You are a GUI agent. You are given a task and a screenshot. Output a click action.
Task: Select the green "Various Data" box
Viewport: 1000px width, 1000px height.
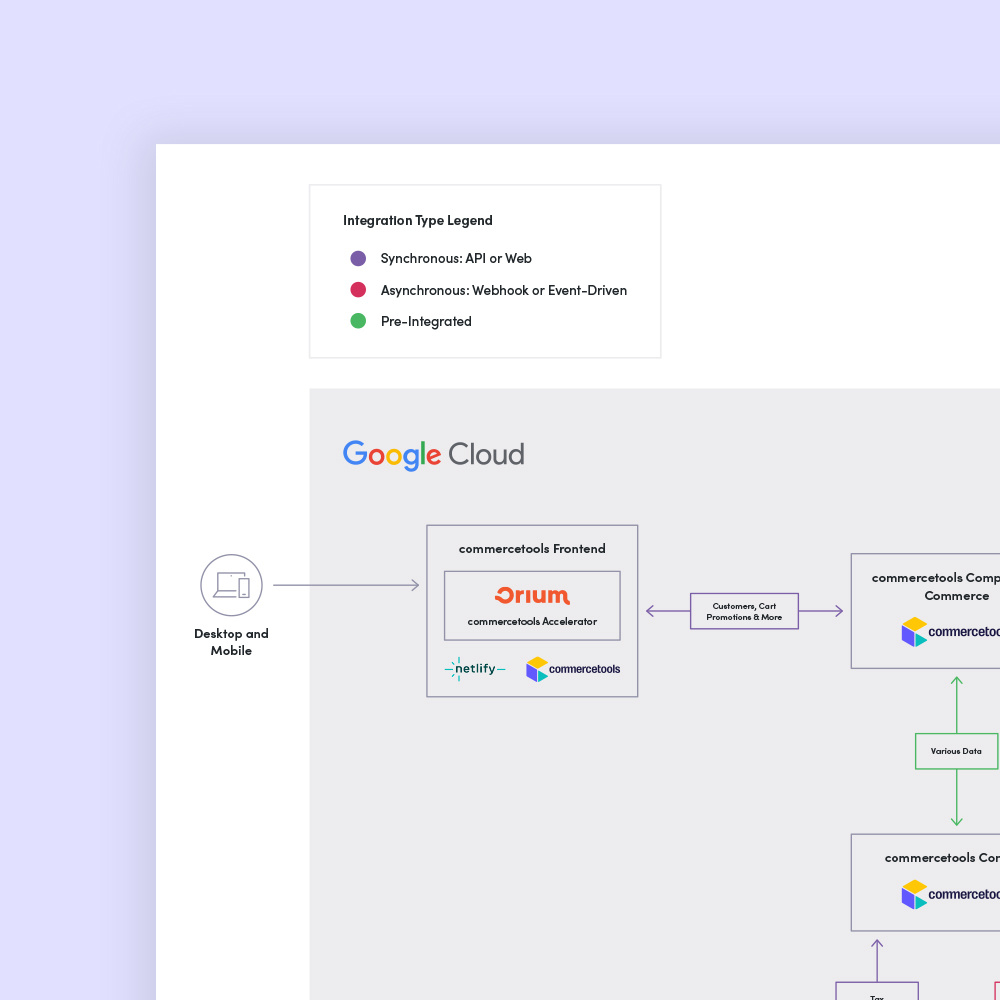pyautogui.click(x=957, y=751)
